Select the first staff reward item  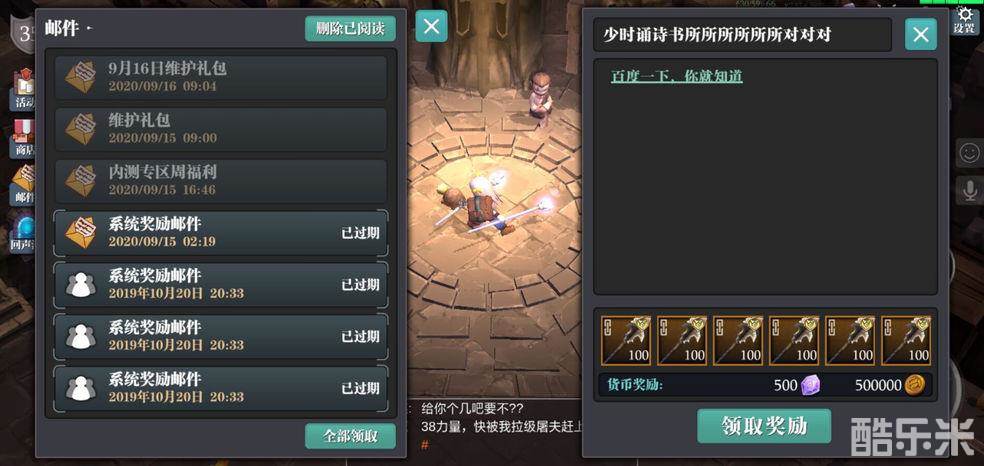tap(626, 340)
